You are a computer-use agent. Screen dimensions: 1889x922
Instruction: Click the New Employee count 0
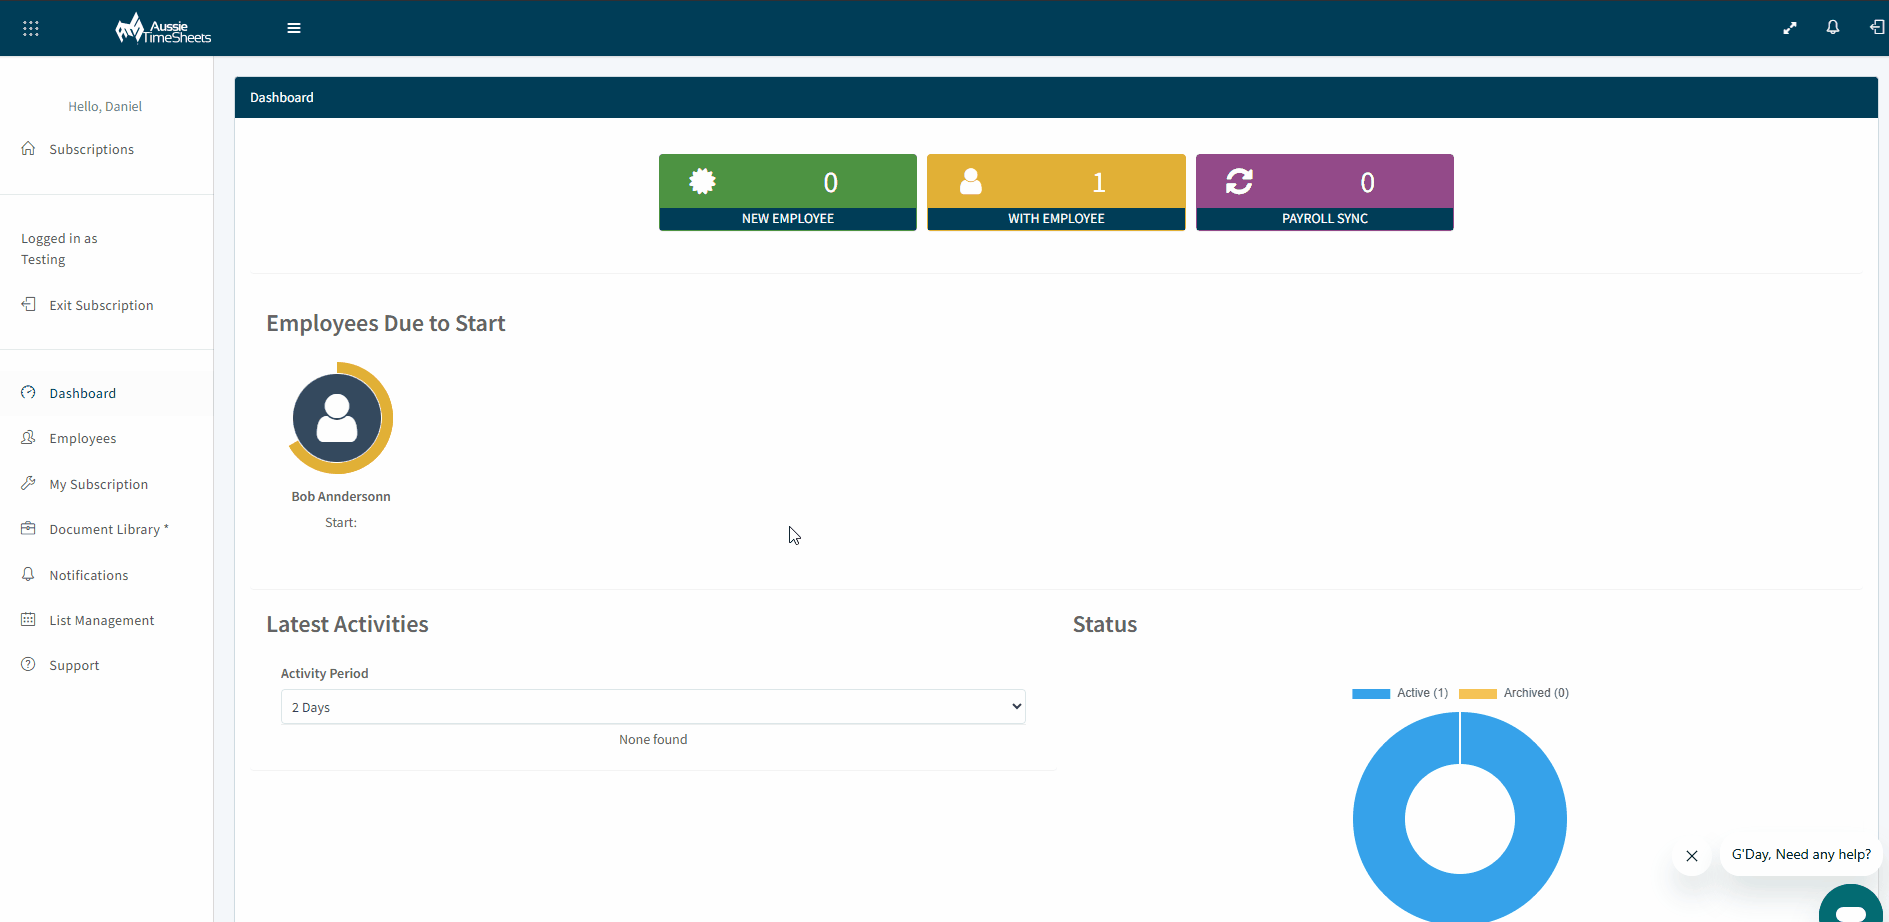[830, 182]
